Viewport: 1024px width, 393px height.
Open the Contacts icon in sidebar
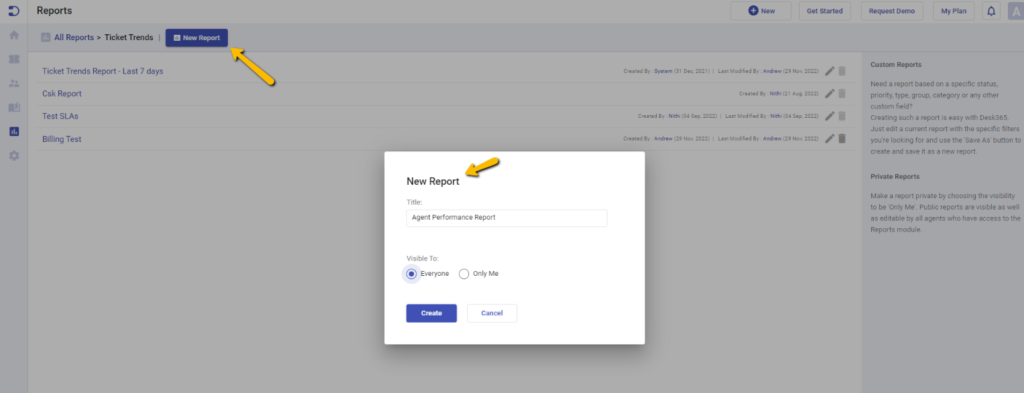point(14,84)
